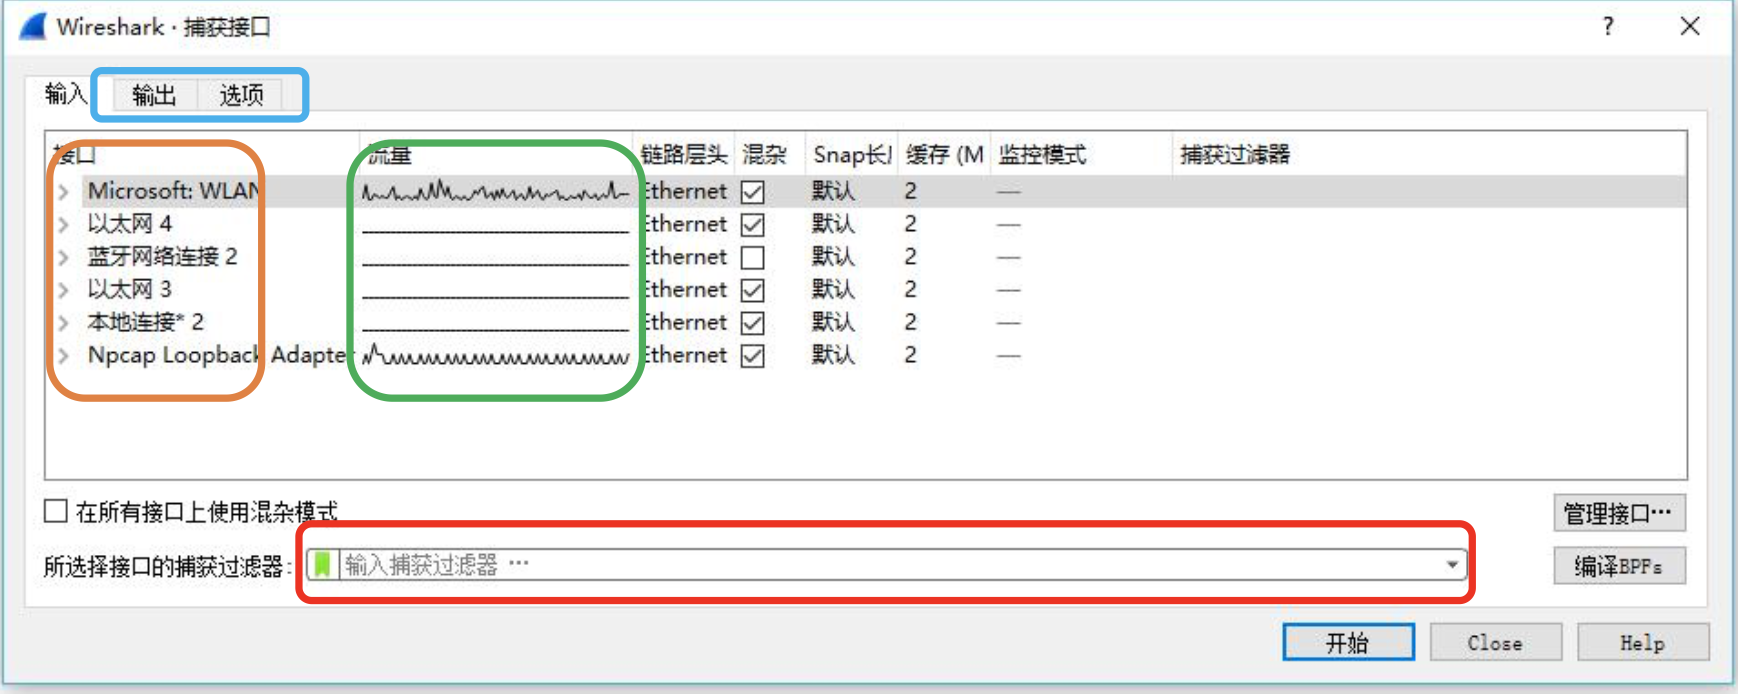Toggle promiscuous checkbox for Npcap Loopback Adapter
This screenshot has height=696, width=1738.
click(753, 356)
